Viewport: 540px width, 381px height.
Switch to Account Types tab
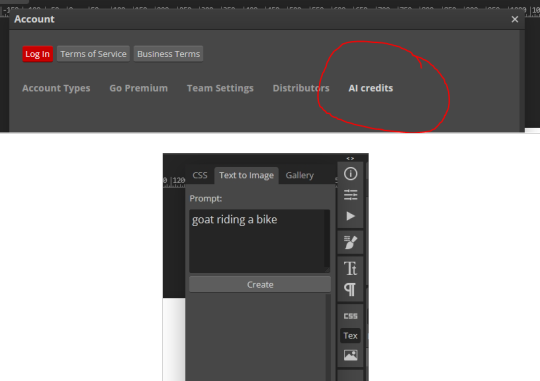coord(56,88)
